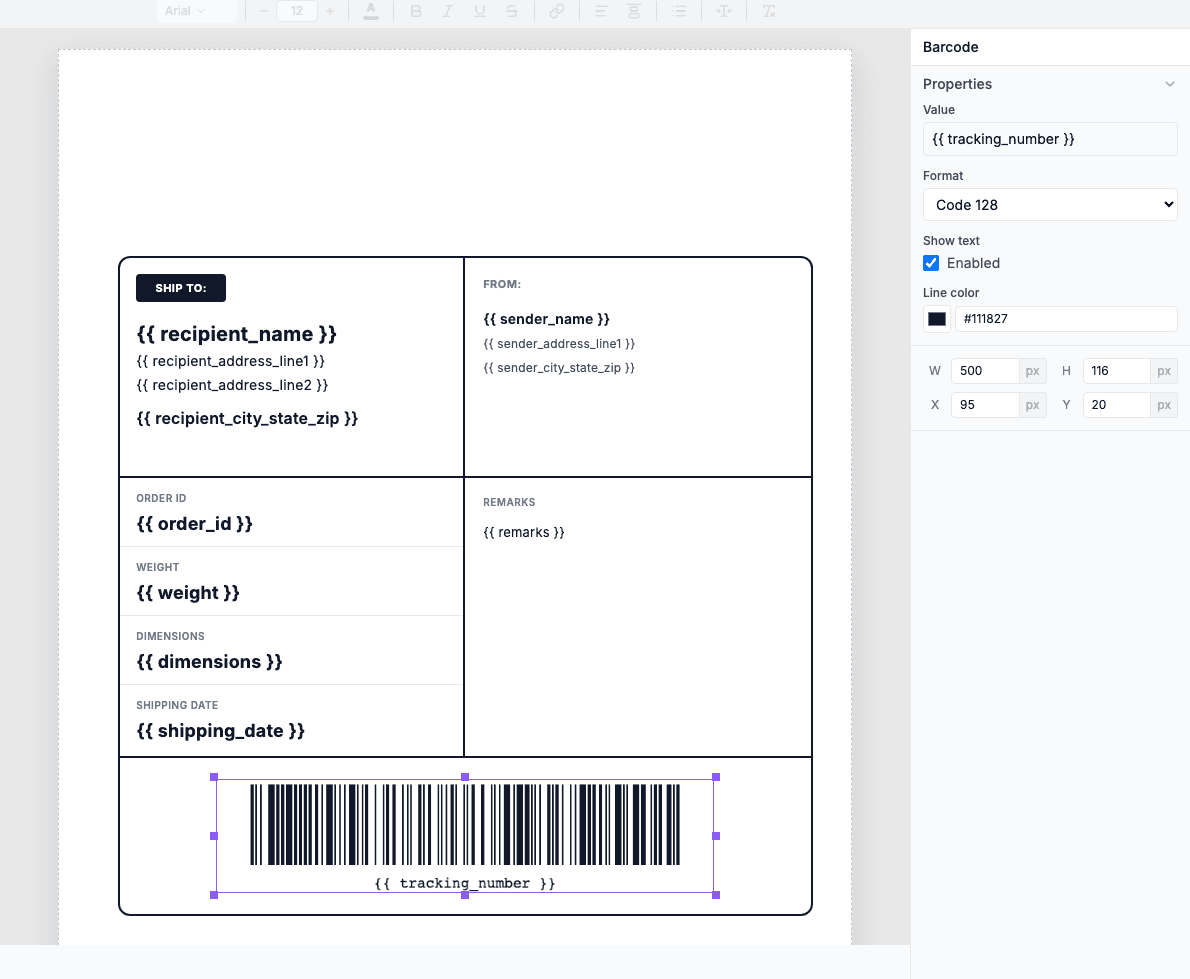Create a bulleted list

[x=679, y=11]
